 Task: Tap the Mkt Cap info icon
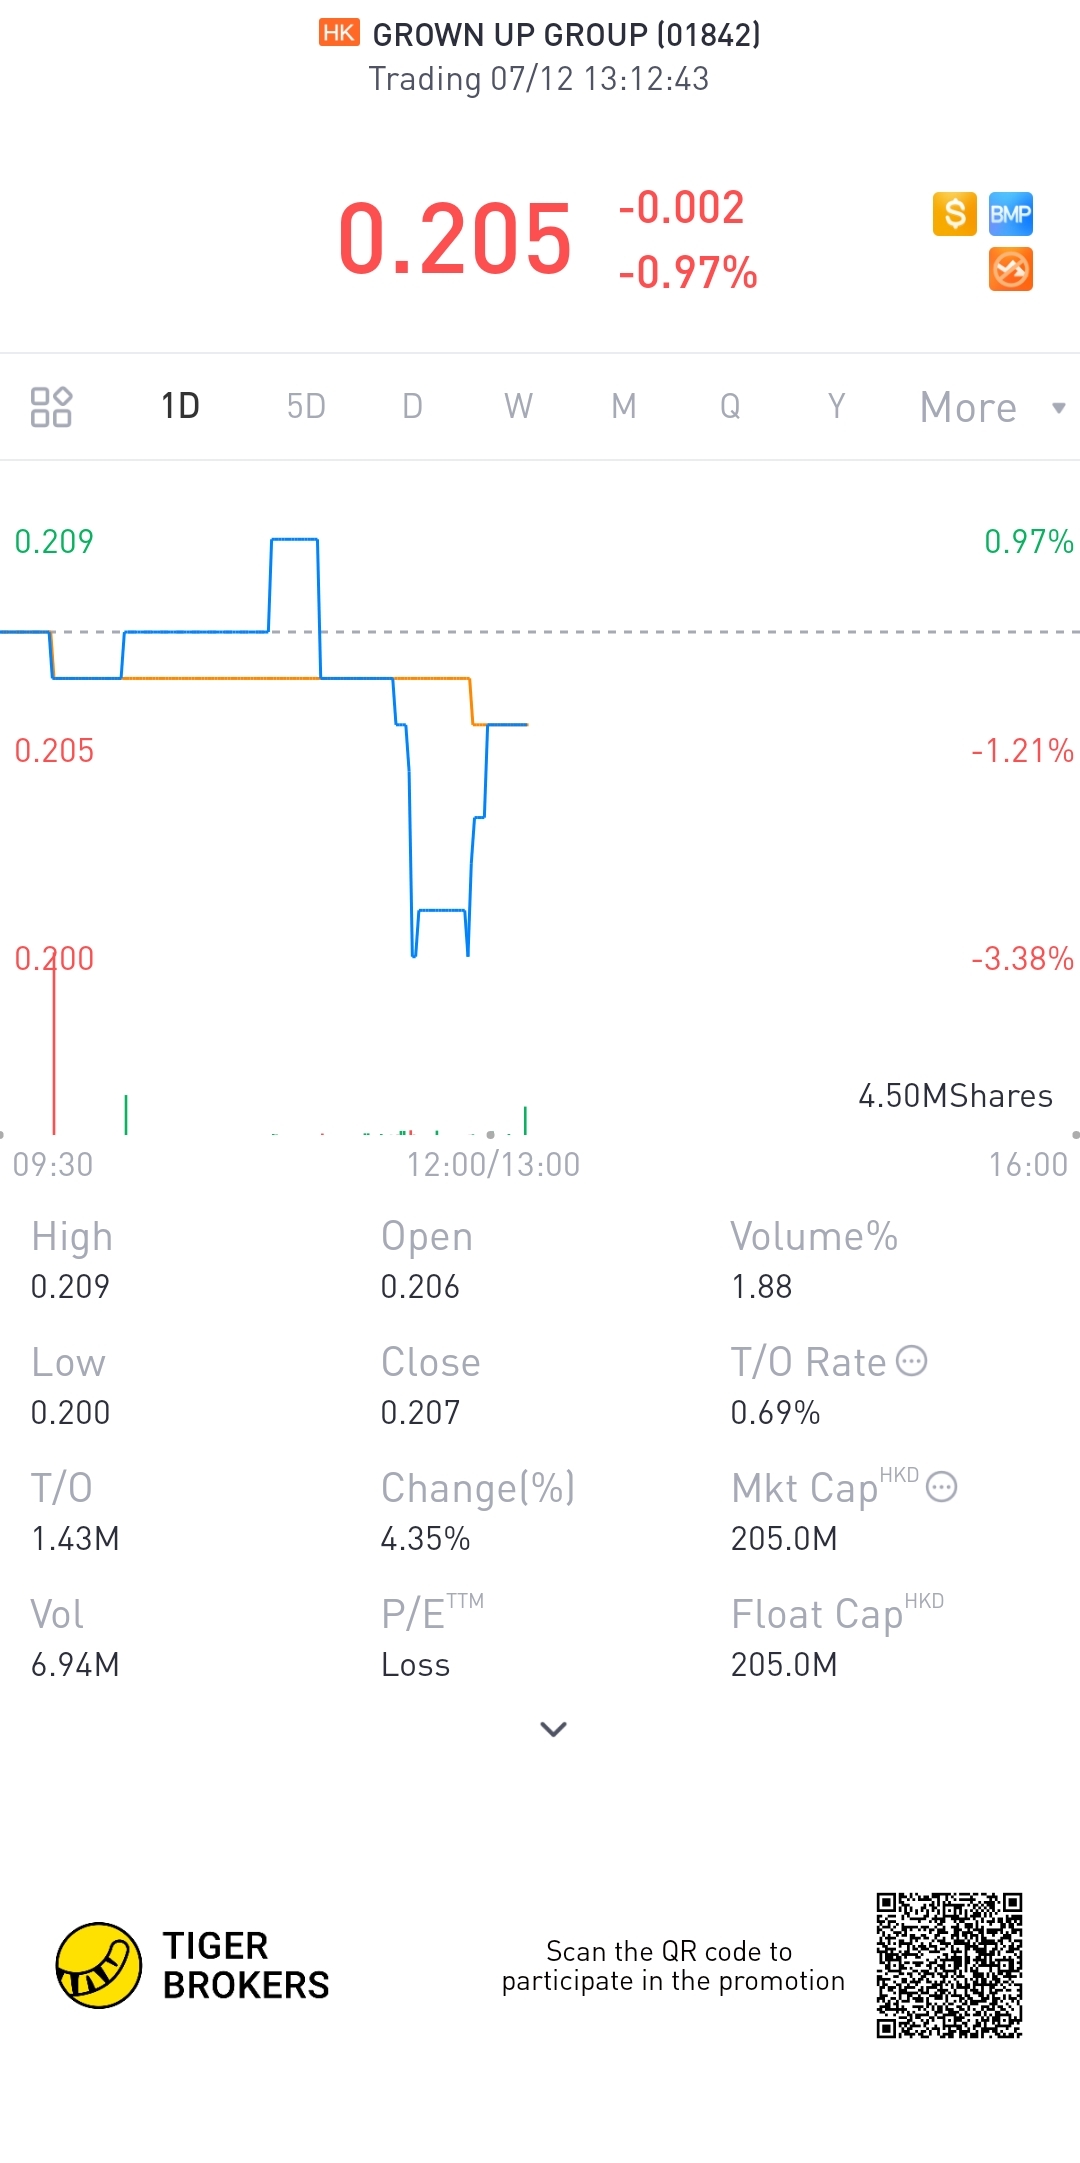tap(941, 1487)
